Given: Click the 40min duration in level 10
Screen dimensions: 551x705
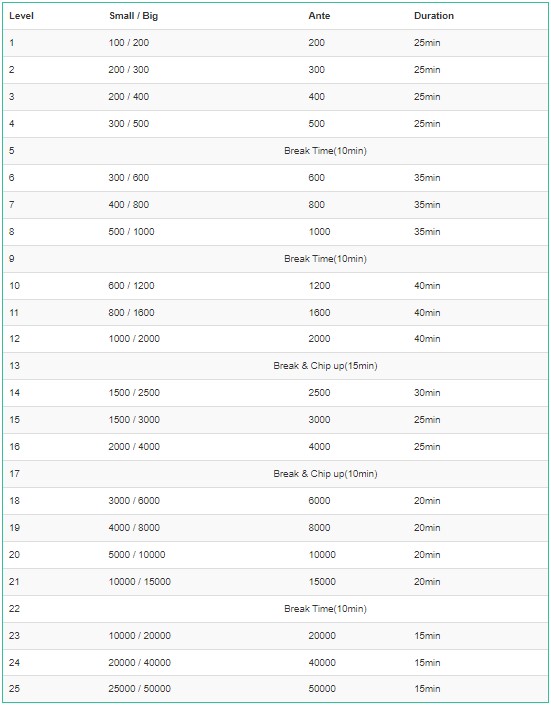Looking at the screenshot, I should pos(427,286).
